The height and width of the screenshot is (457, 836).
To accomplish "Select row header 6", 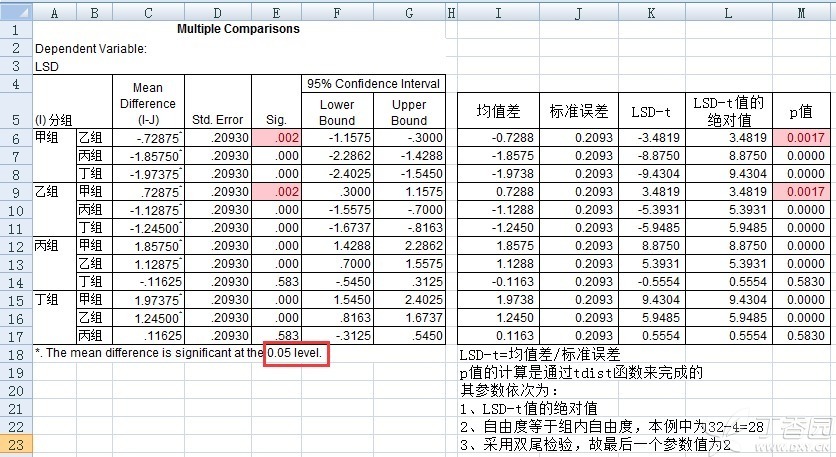I will coord(16,138).
